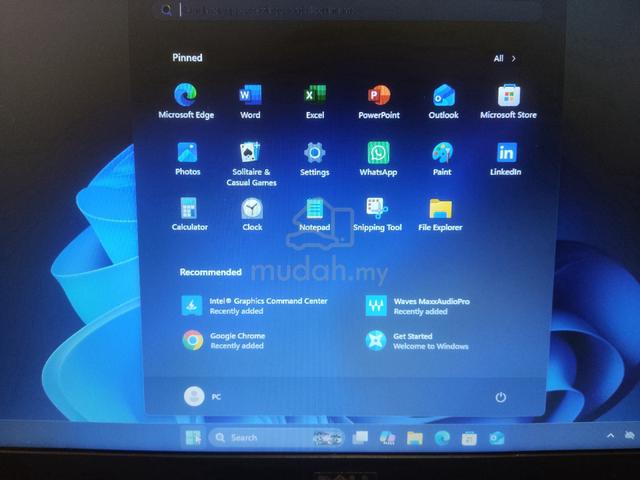Click the taskbar Search box
This screenshot has height=480, width=640.
point(276,438)
